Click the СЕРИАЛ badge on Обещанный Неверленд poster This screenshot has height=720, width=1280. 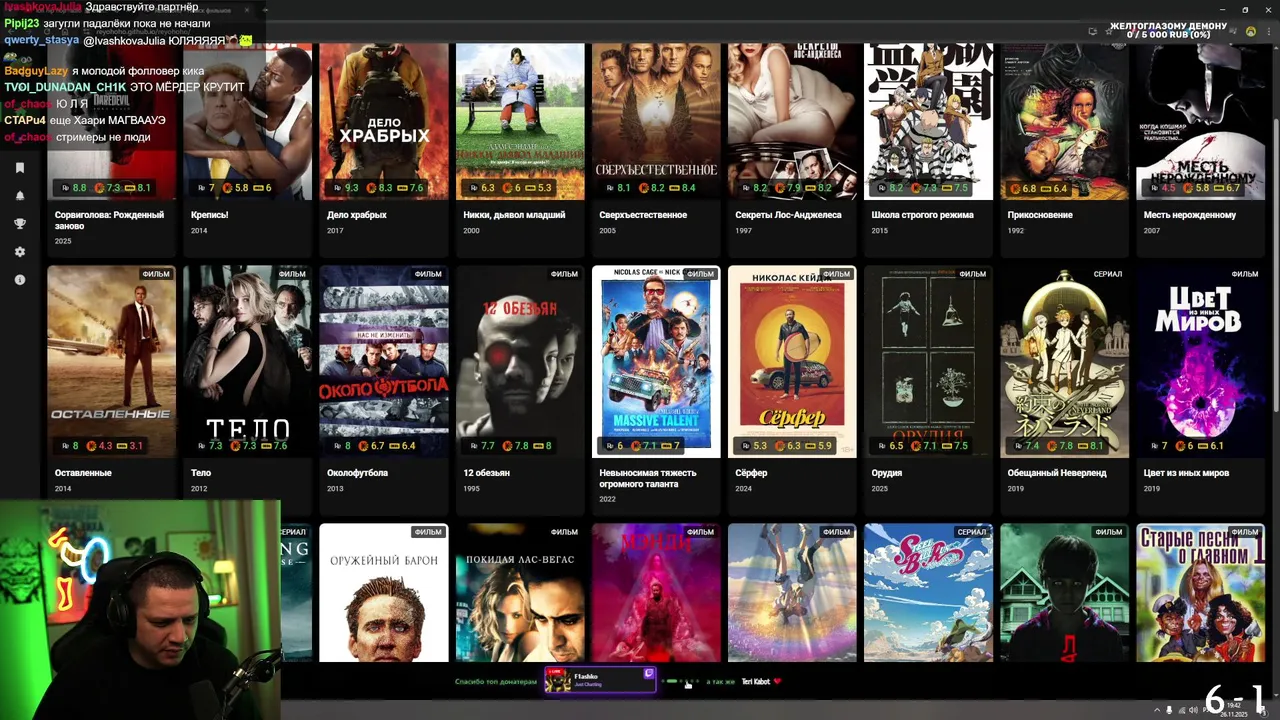pyautogui.click(x=1107, y=274)
